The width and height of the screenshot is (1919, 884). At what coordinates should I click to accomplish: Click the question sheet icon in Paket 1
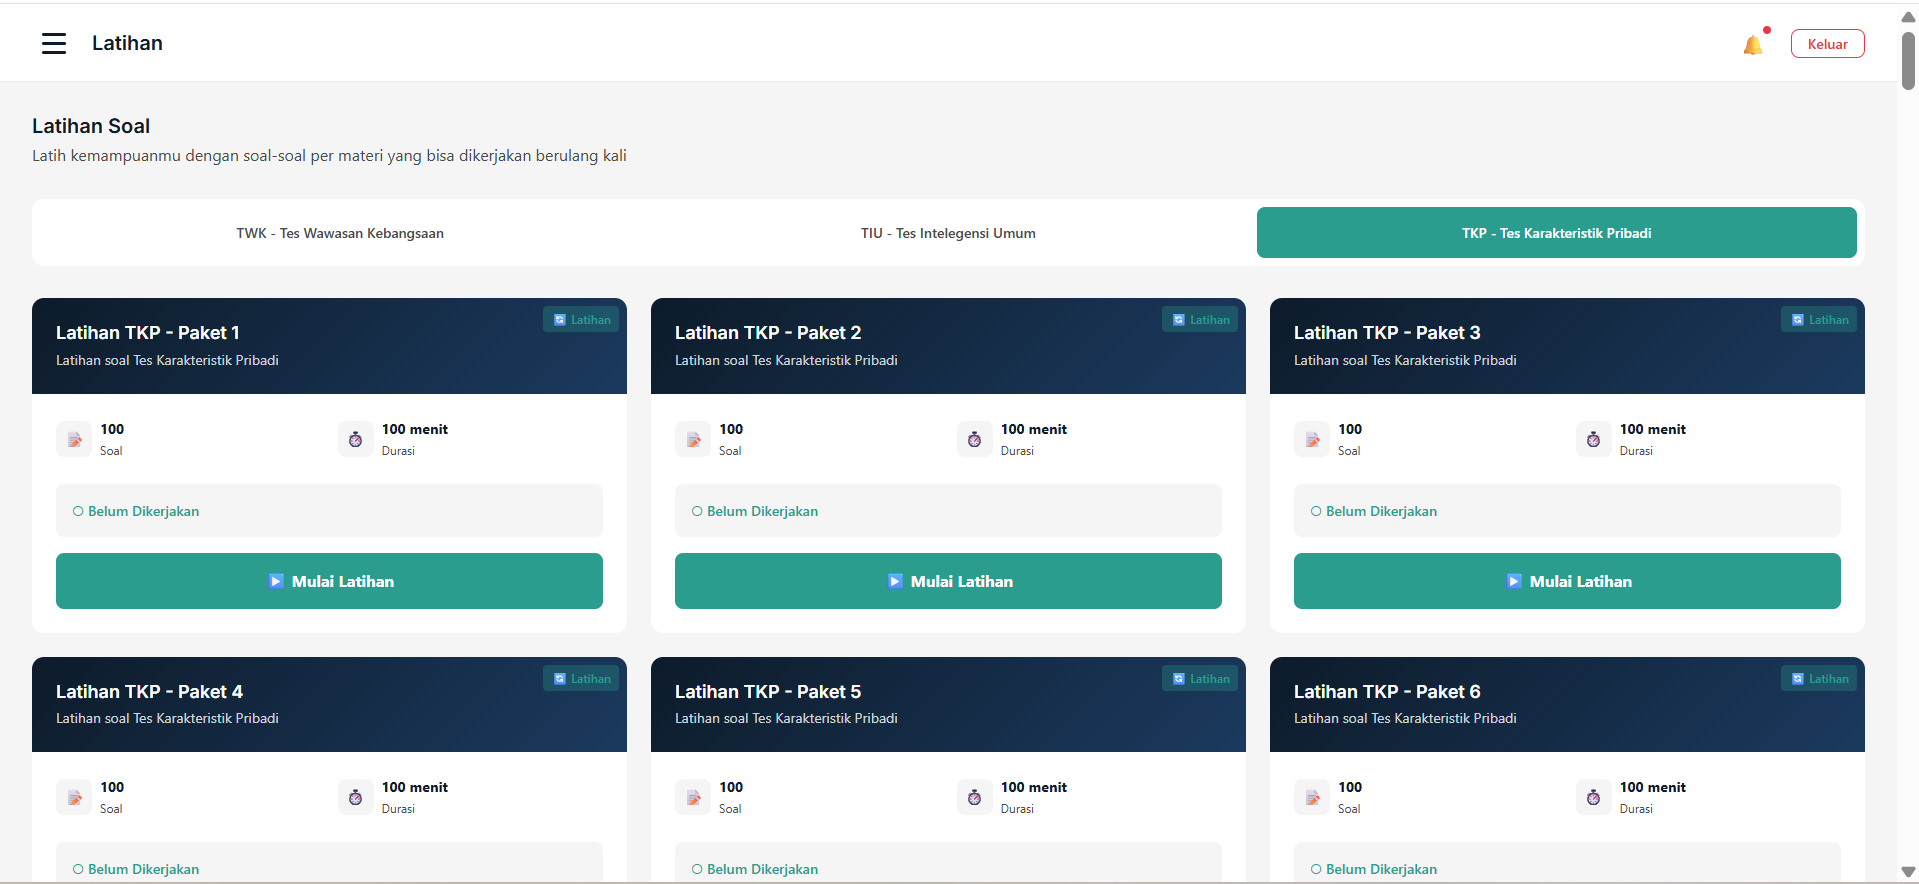click(x=74, y=439)
